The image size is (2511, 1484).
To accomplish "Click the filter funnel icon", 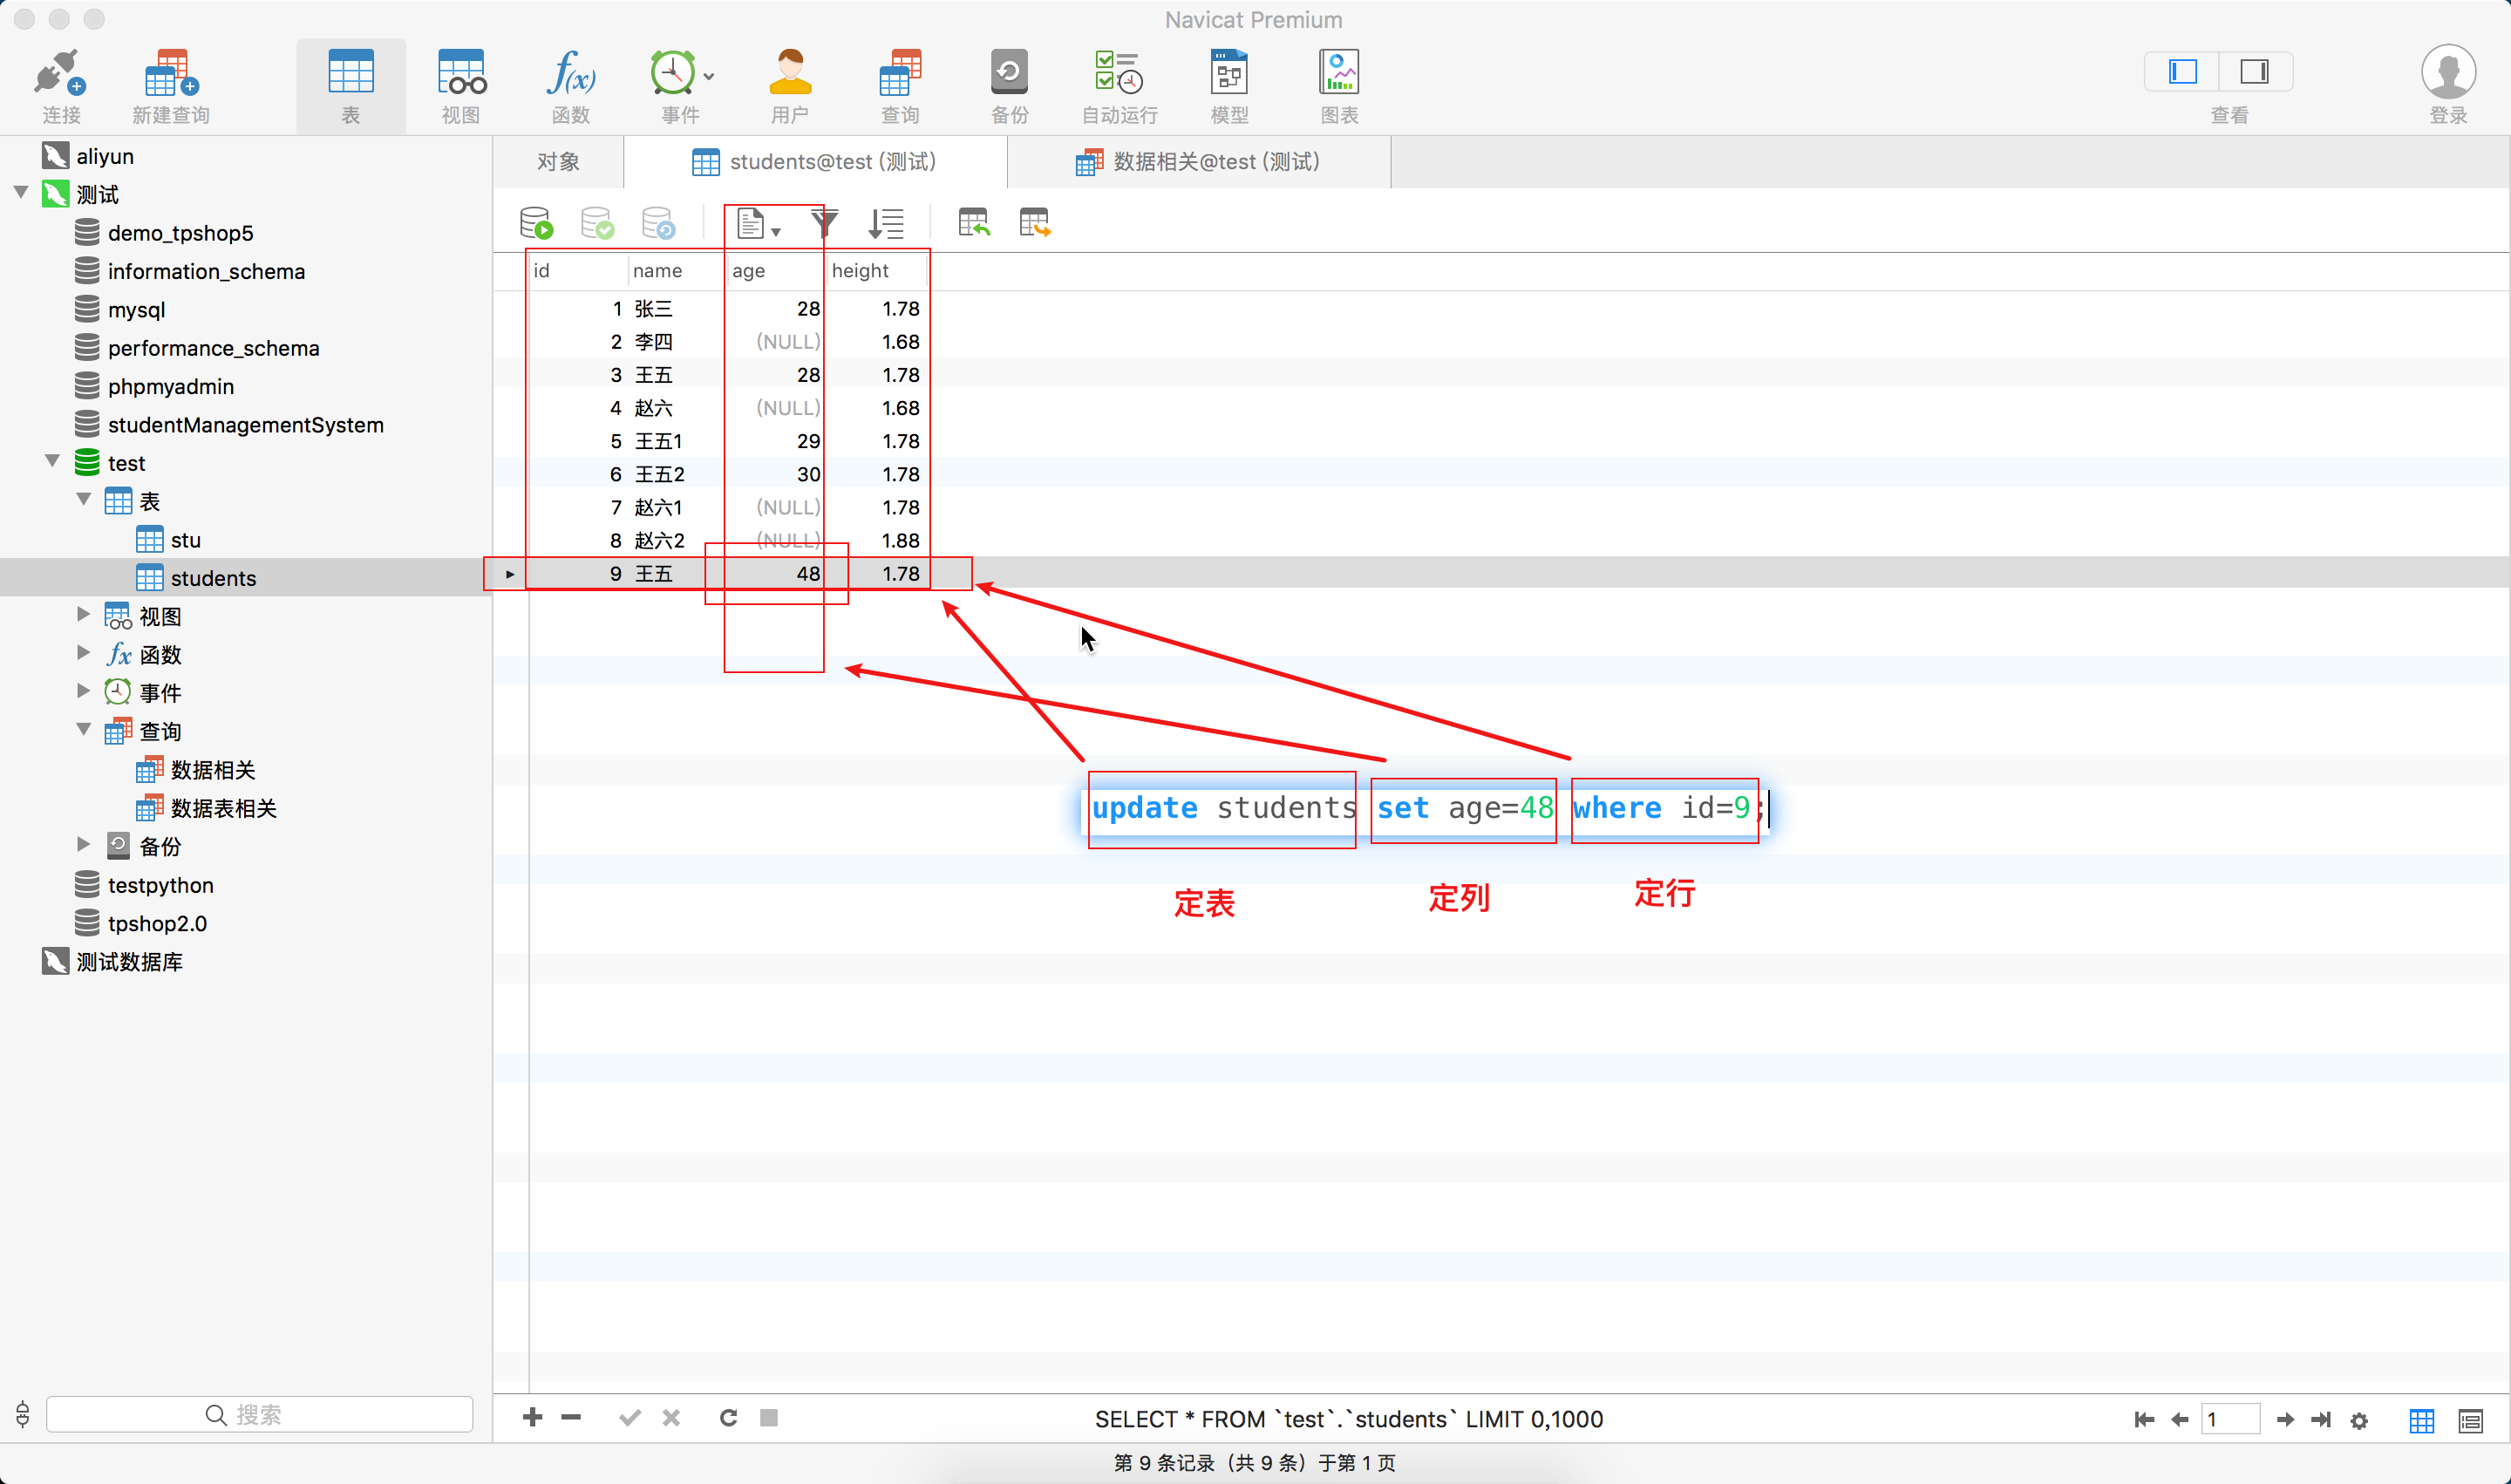I will click(x=824, y=223).
